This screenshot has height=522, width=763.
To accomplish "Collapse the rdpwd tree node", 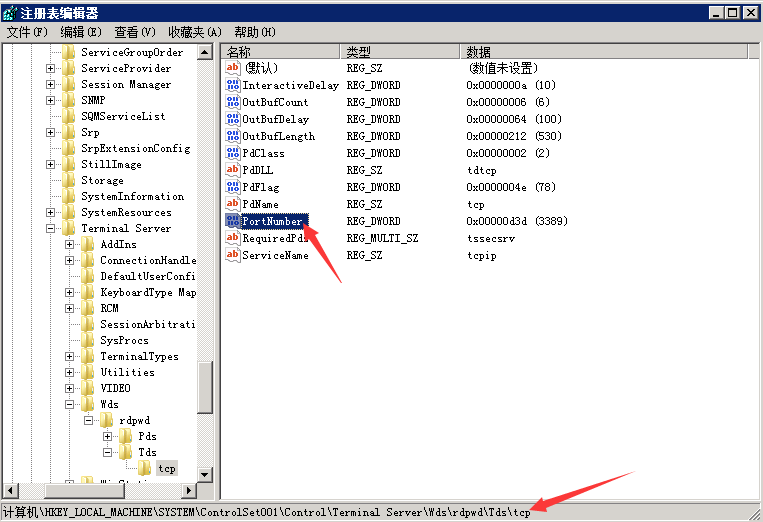I will click(88, 420).
